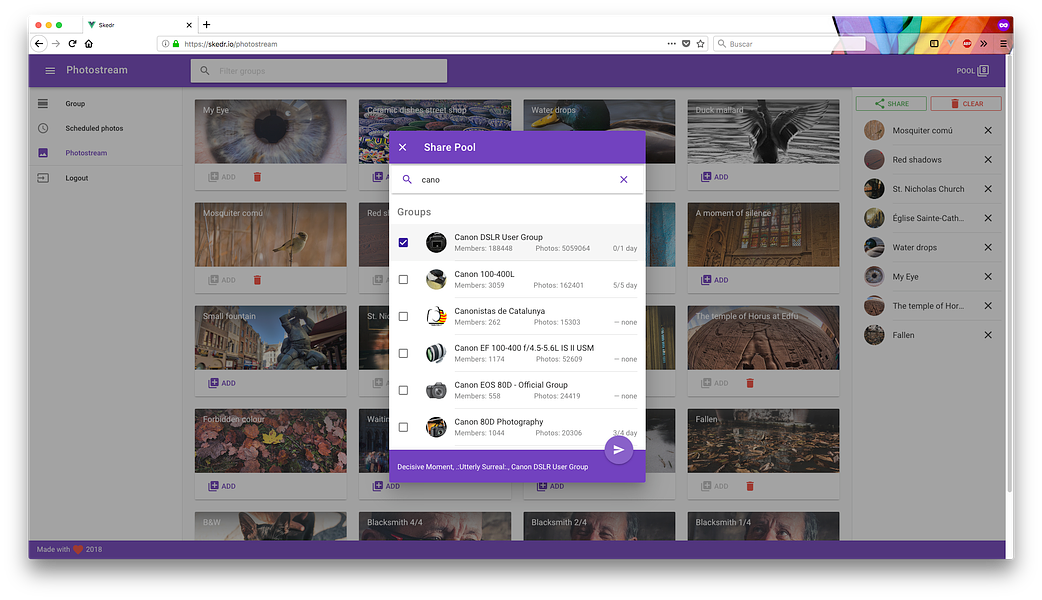Open the Blacksmith 1/4 photo thumbnail
The width and height of the screenshot is (1042, 600).
pos(764,526)
